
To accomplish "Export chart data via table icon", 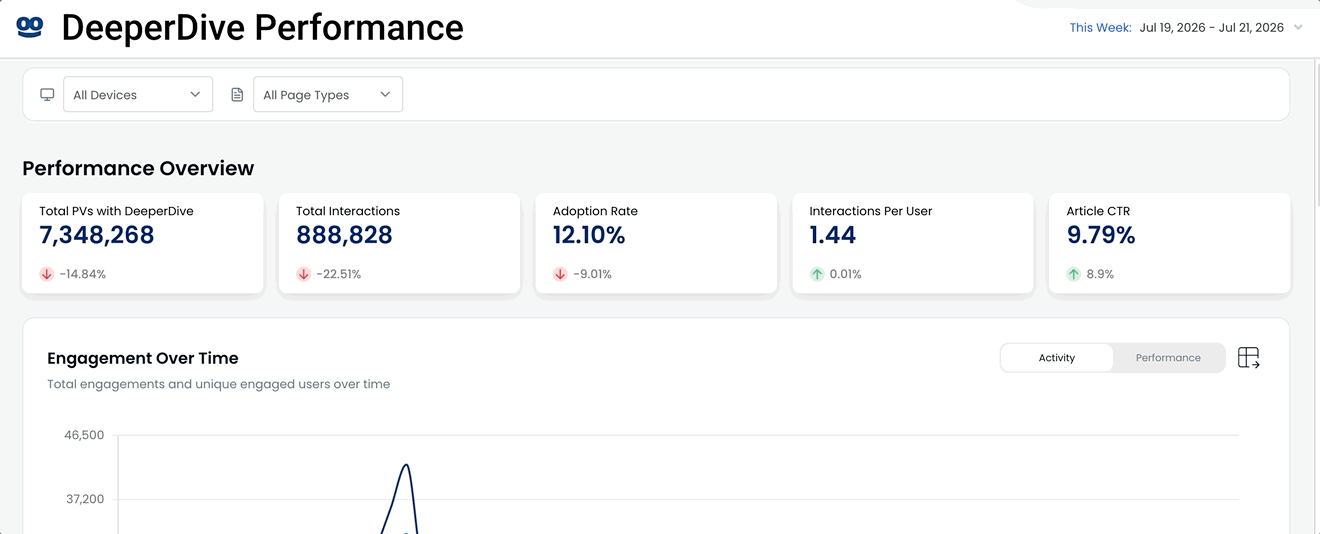I will point(1248,358).
